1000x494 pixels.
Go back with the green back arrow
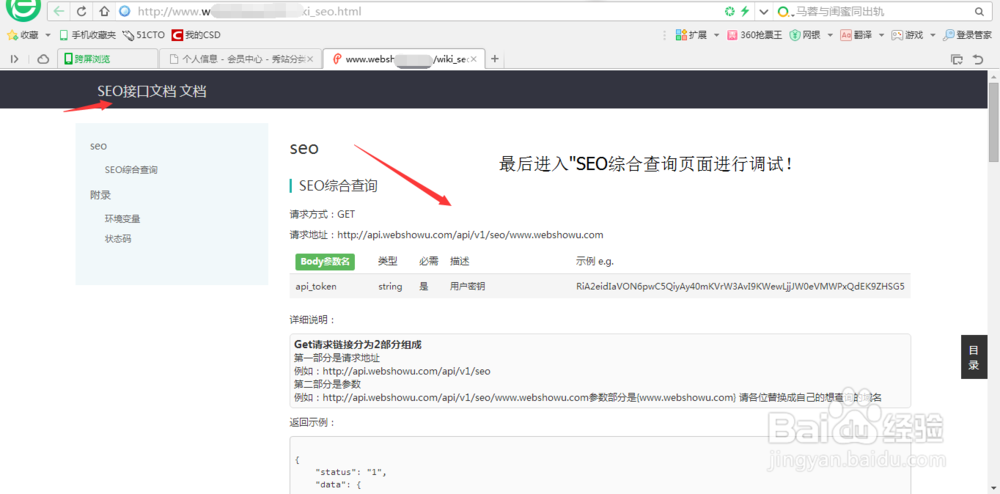[x=59, y=11]
